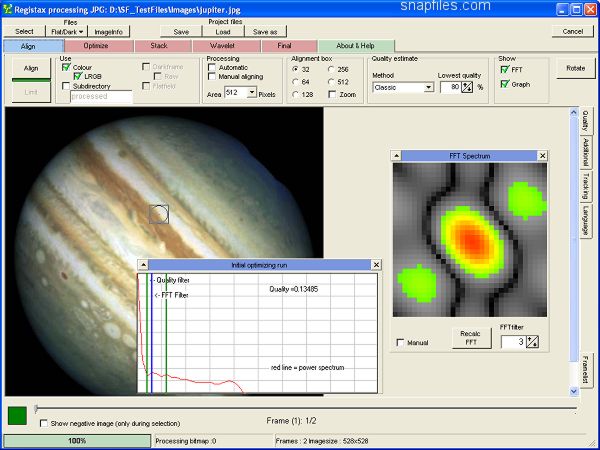Collapse the Initial optimizing run panel arrow
Image resolution: width=600 pixels, height=450 pixels.
coord(144,265)
